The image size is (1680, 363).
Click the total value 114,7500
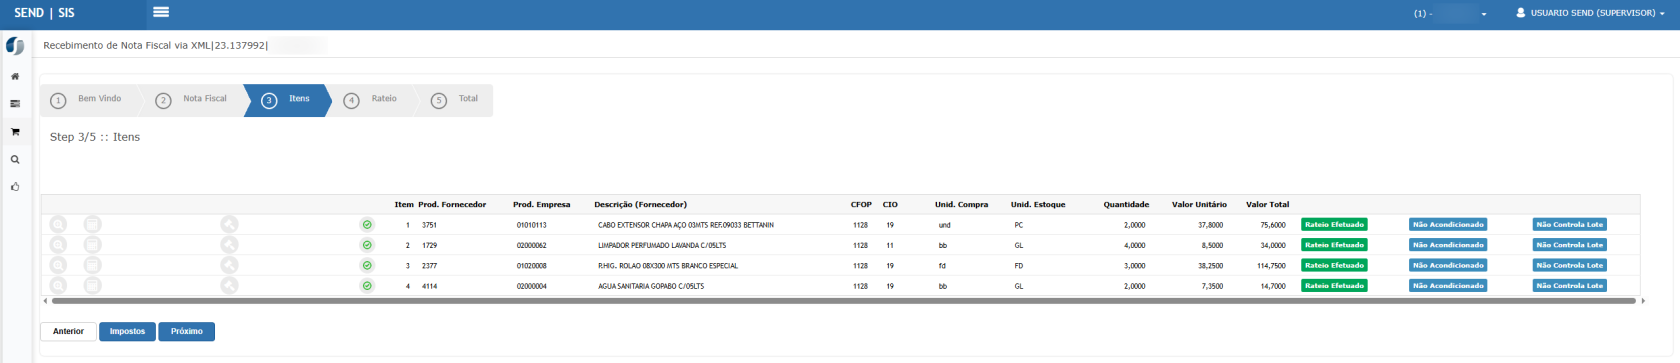pyautogui.click(x=1271, y=266)
